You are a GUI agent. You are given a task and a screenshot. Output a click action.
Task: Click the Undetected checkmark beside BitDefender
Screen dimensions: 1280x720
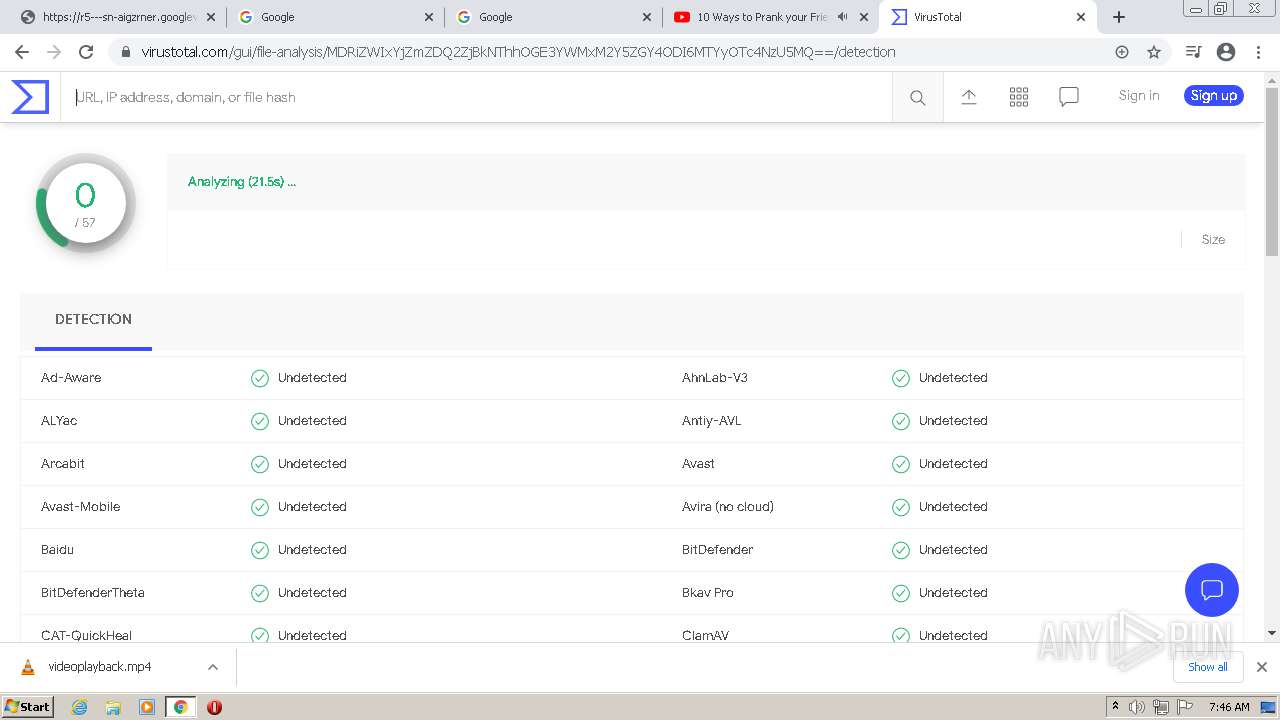pos(901,550)
